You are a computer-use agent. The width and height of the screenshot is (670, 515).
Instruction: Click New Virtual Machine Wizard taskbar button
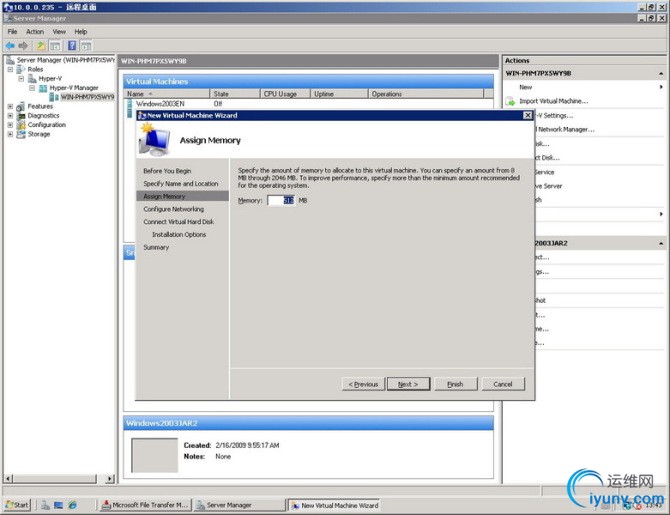pos(335,505)
